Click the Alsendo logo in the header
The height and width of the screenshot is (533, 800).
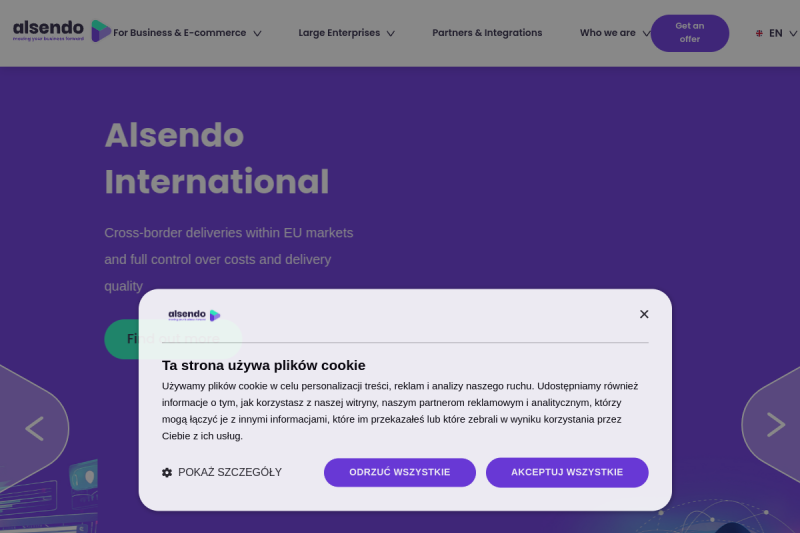click(61, 31)
